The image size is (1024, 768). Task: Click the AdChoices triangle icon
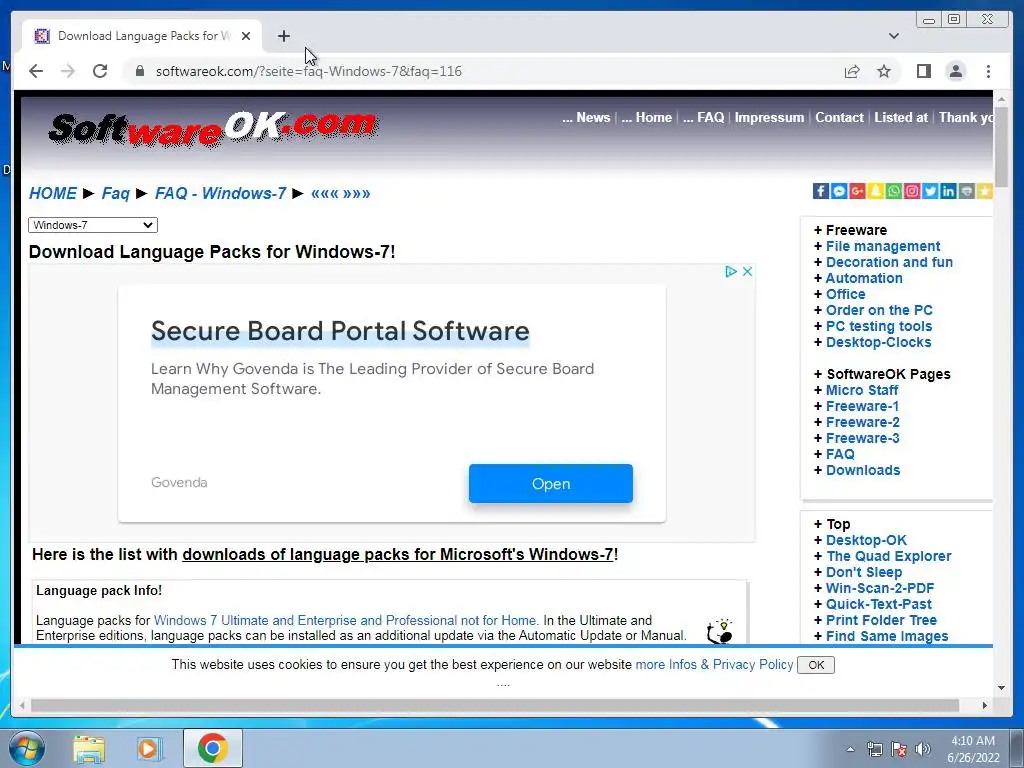731,272
